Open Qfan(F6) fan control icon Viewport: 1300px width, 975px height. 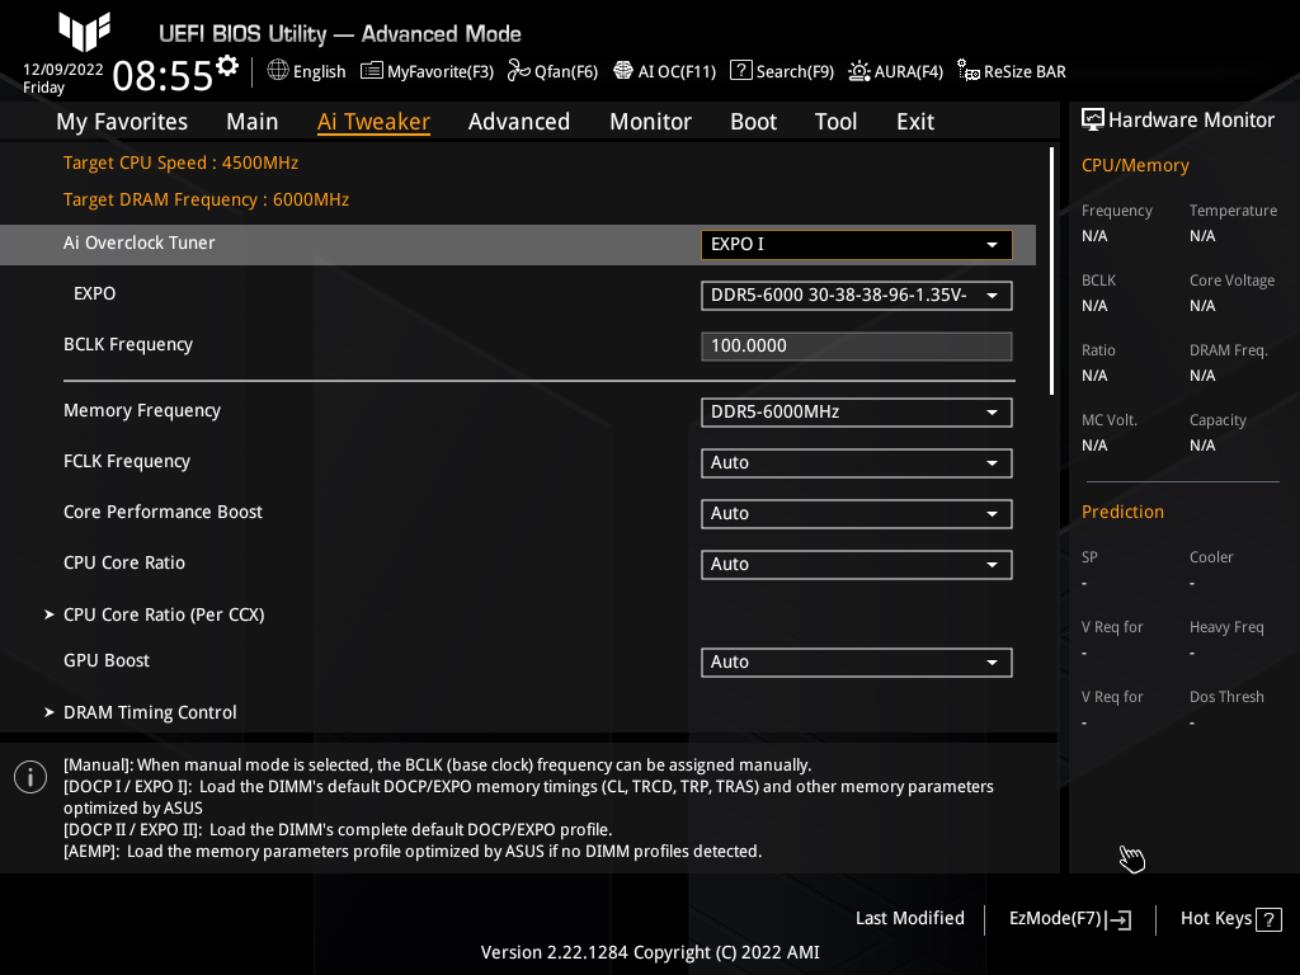[519, 70]
